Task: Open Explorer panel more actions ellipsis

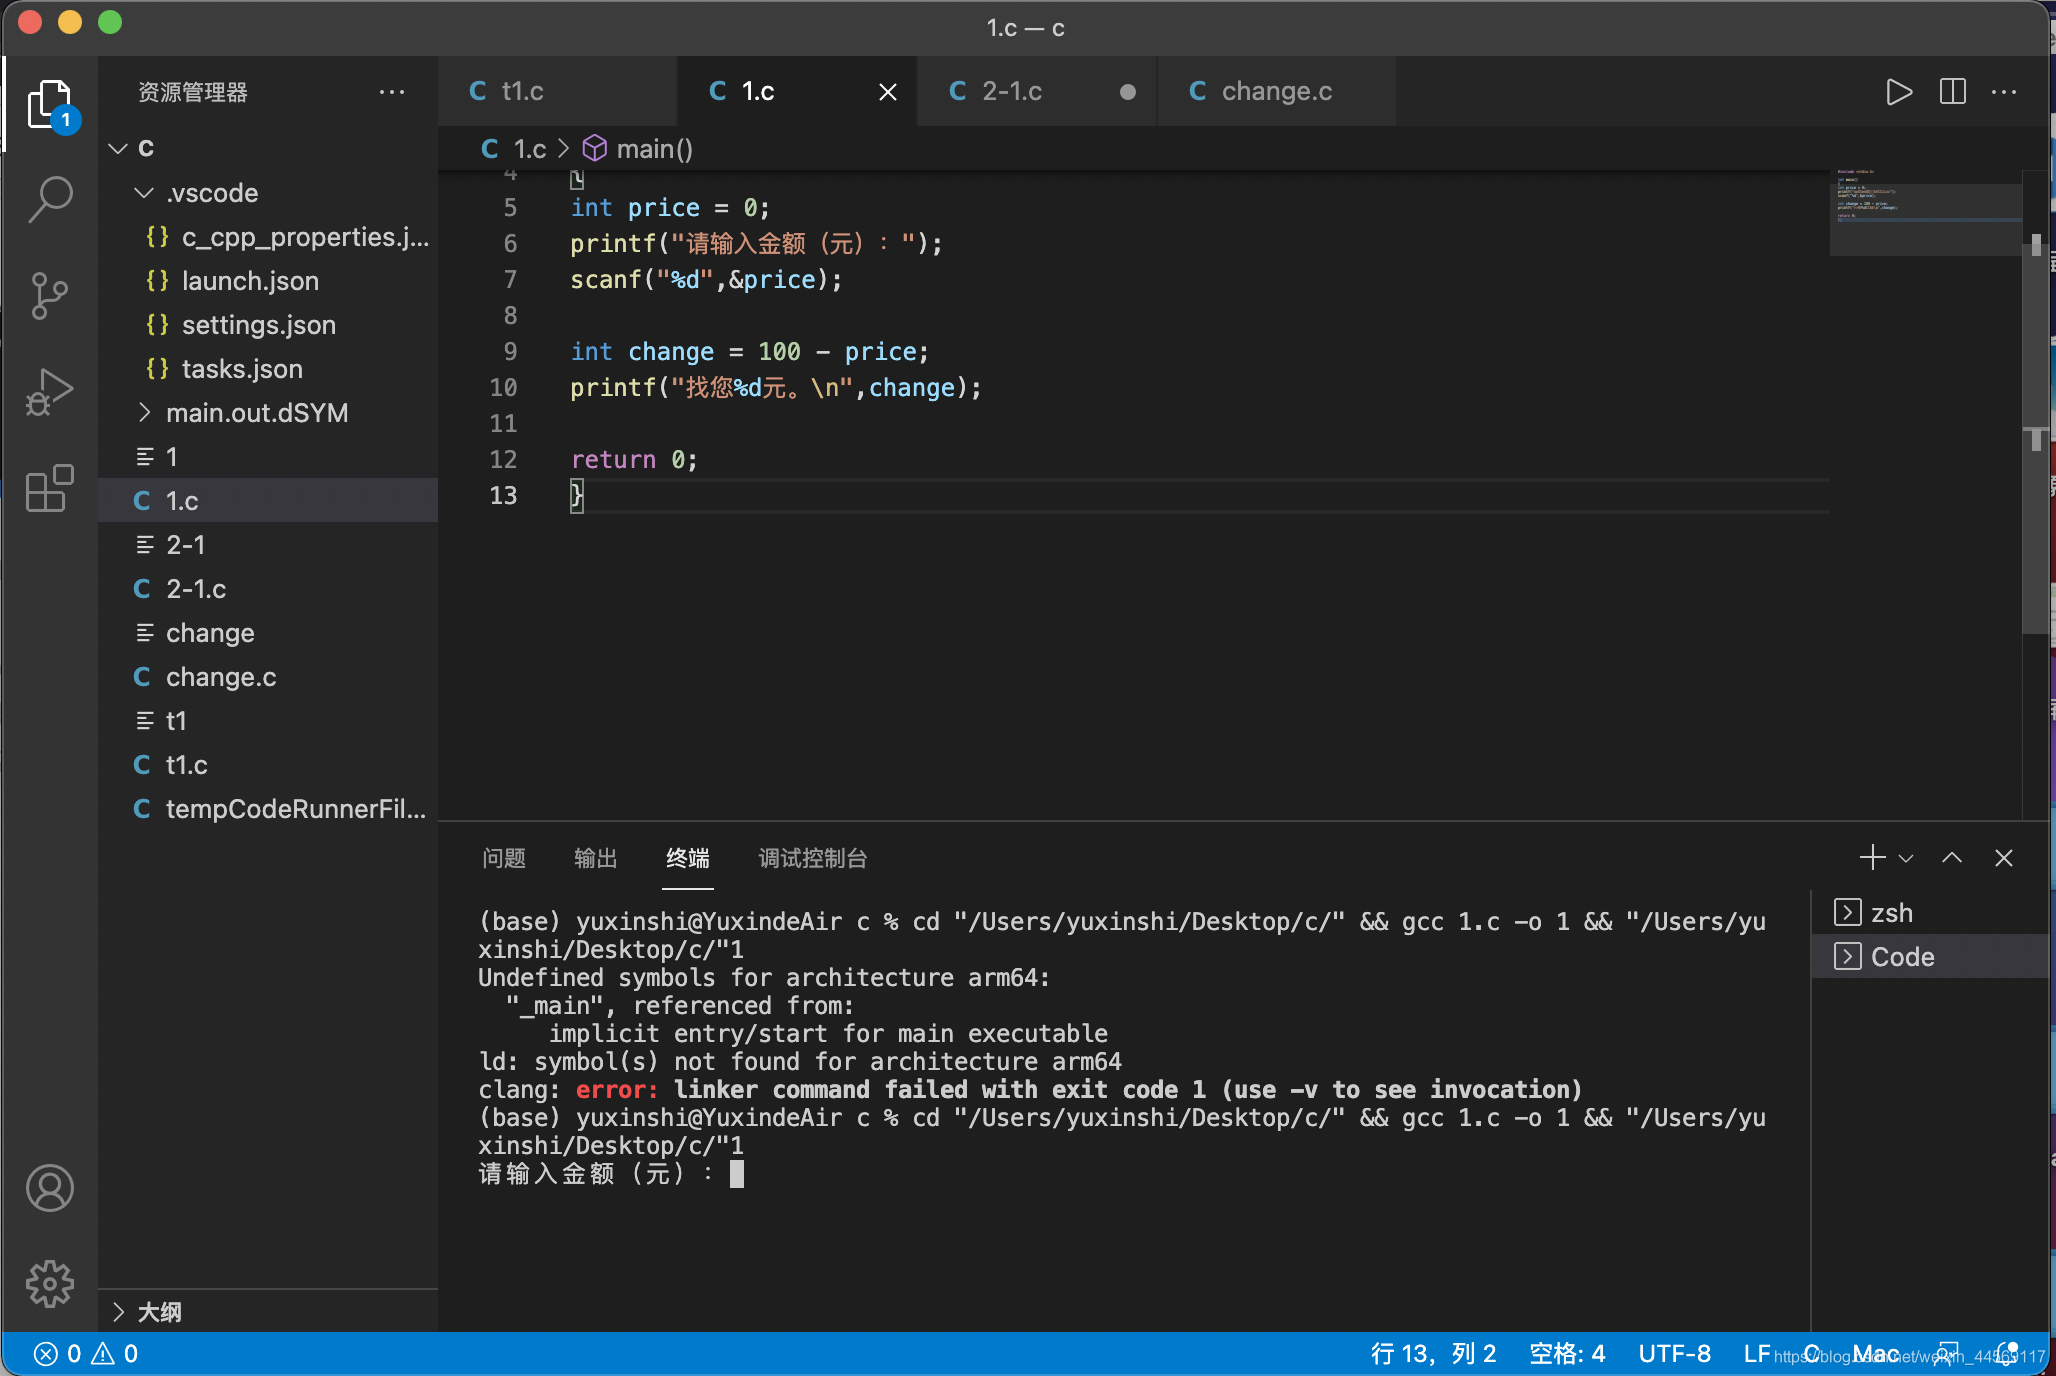Action: pos(392,92)
